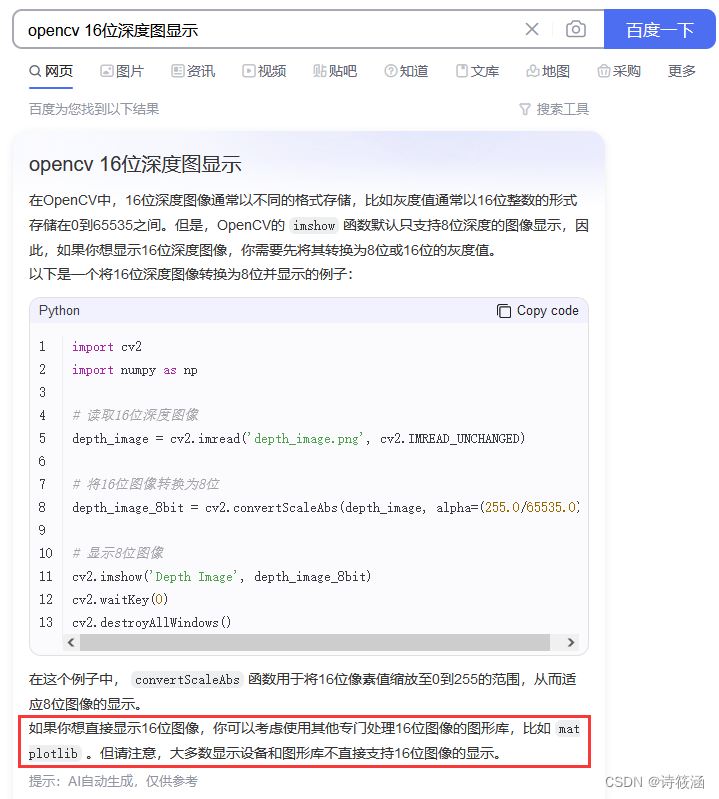Open the 资讯 tab
719x799 pixels.
pos(193,71)
